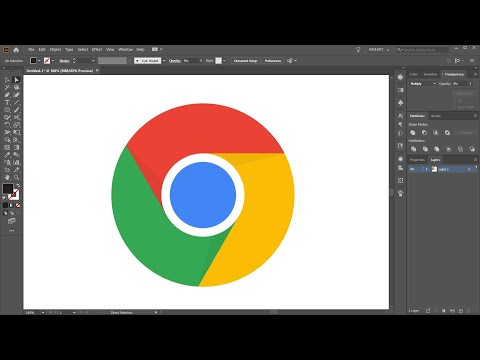Toggle the Clip checkbox in Transparency
The width and height of the screenshot is (480, 360).
454,100
